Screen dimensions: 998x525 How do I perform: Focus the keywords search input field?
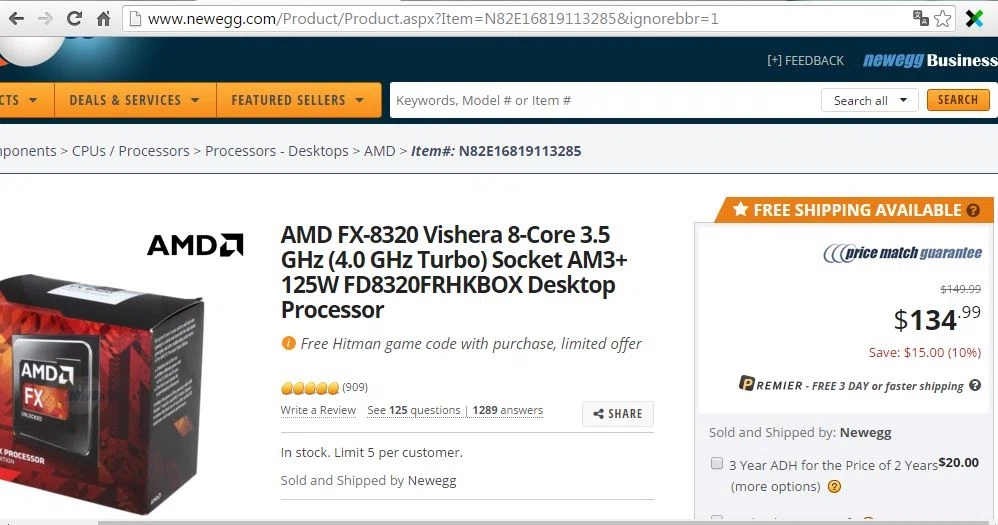(605, 101)
